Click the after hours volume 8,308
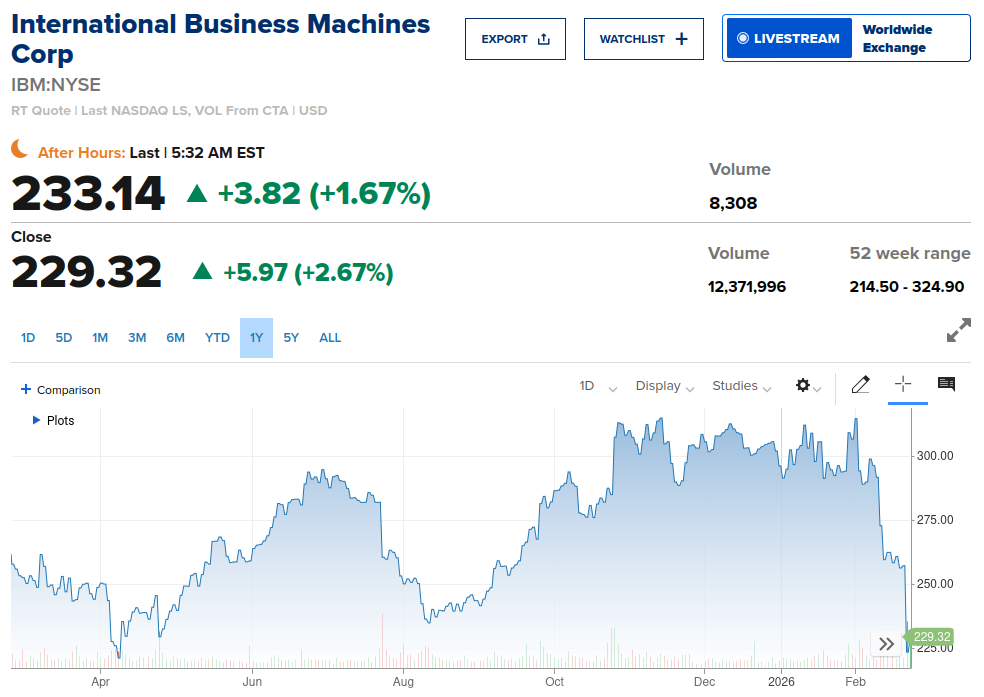This screenshot has width=984, height=697. click(x=733, y=203)
